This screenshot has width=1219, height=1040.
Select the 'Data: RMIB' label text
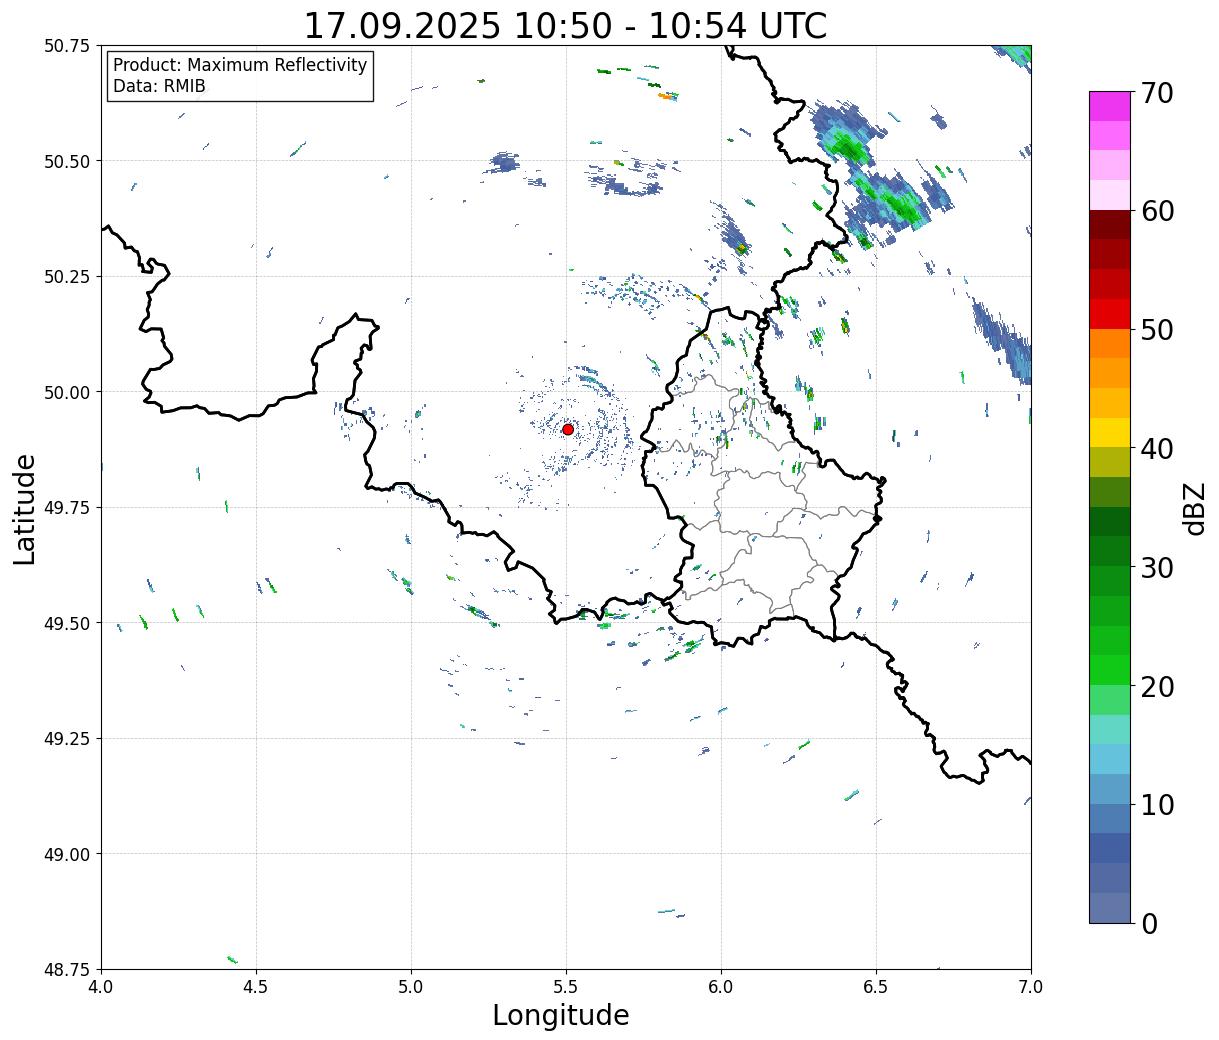[159, 87]
